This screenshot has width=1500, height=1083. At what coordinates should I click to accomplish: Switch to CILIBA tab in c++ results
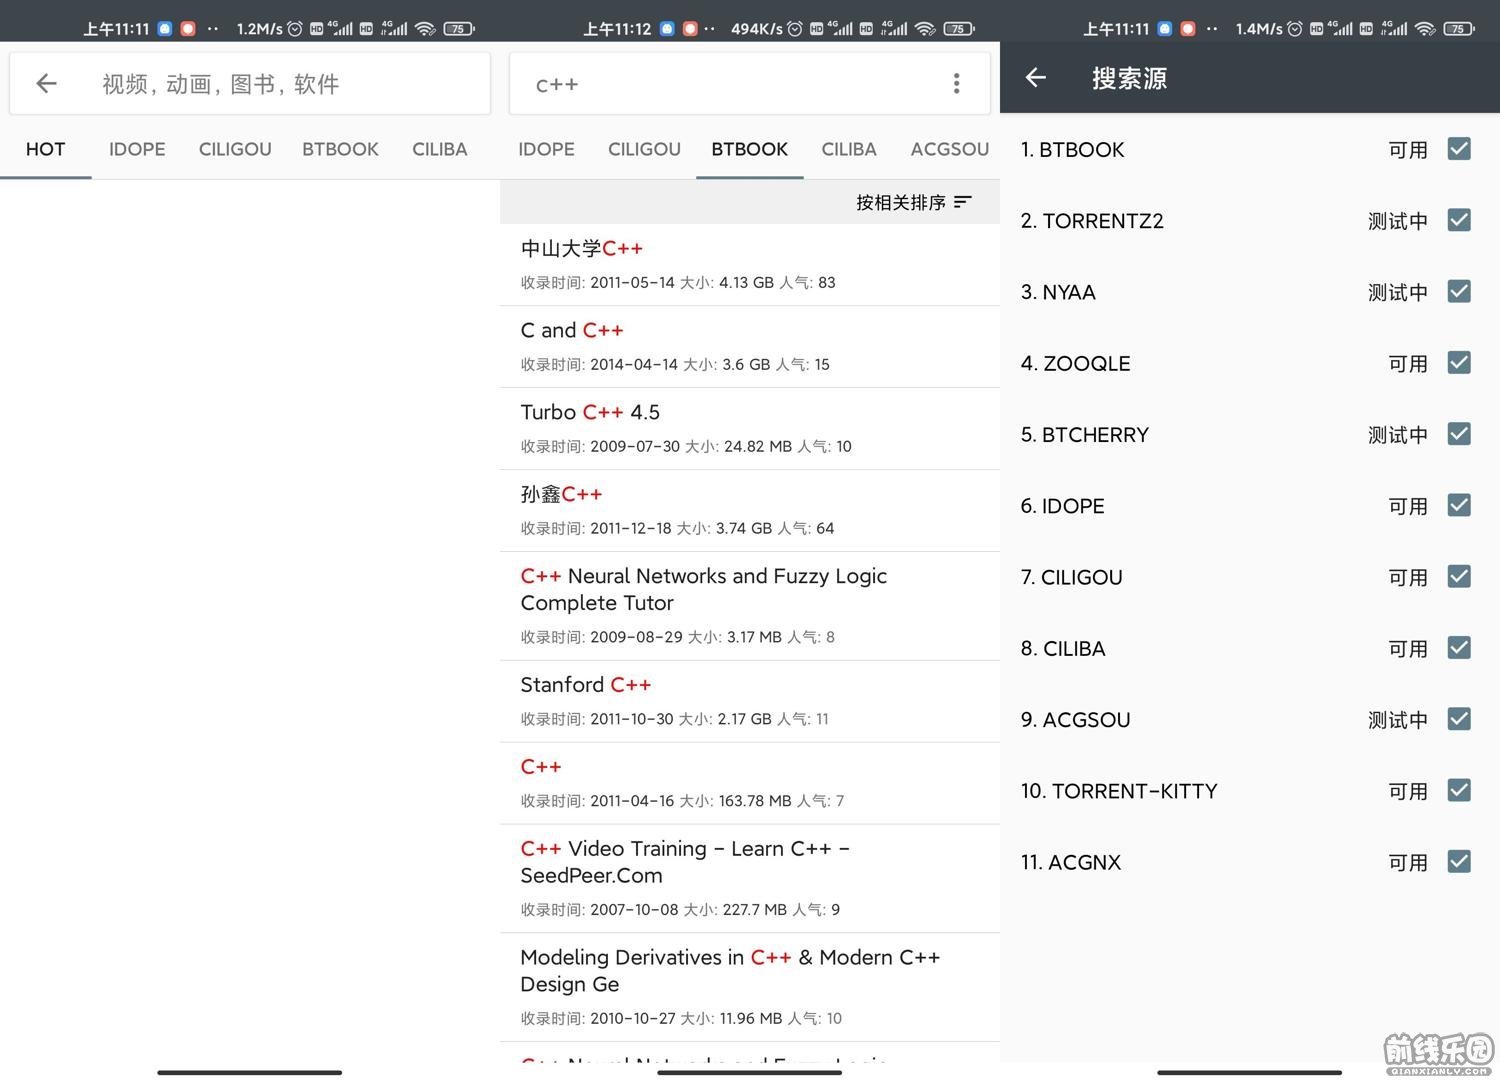click(x=849, y=149)
